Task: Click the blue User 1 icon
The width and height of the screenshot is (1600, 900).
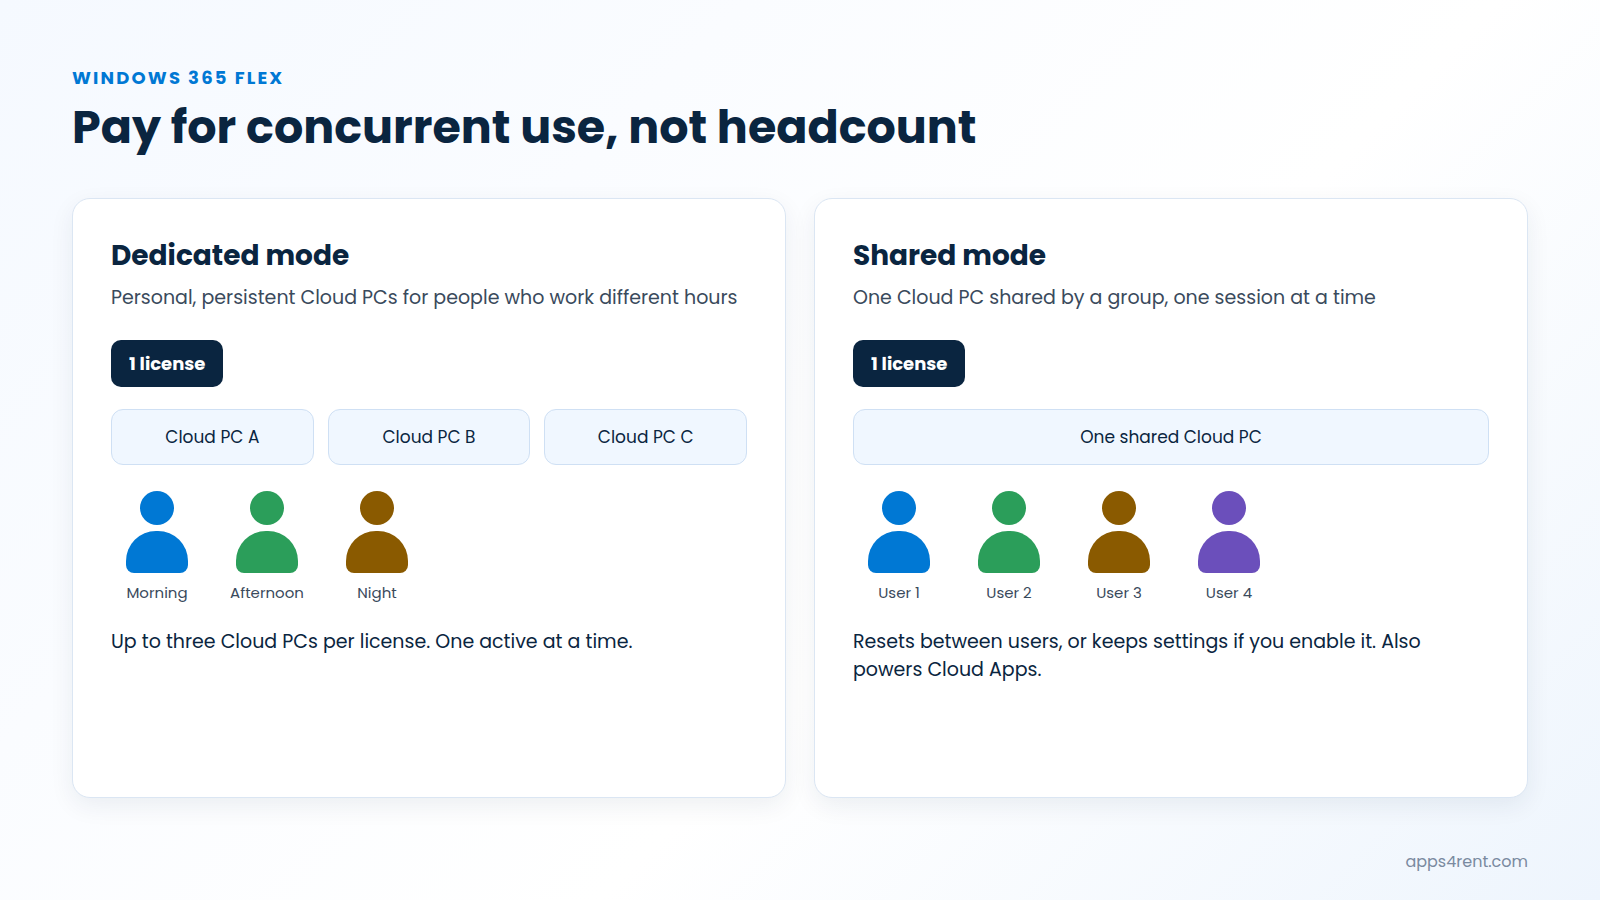Action: [899, 532]
